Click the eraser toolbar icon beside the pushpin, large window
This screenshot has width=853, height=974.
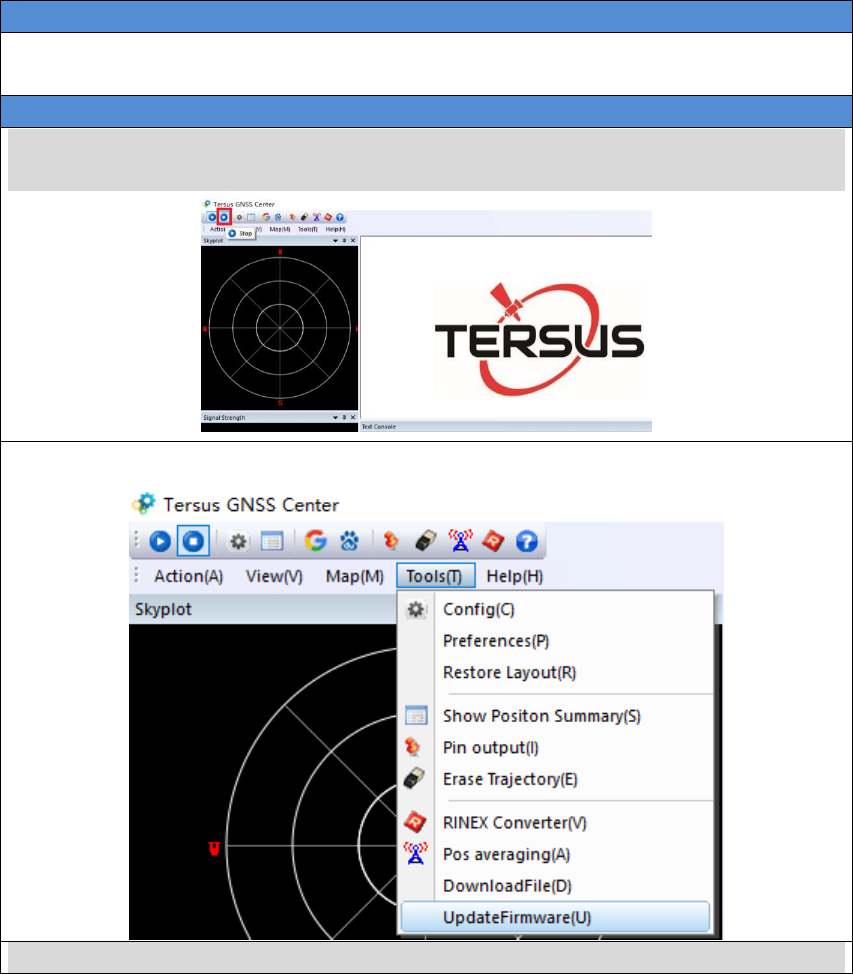tap(426, 540)
